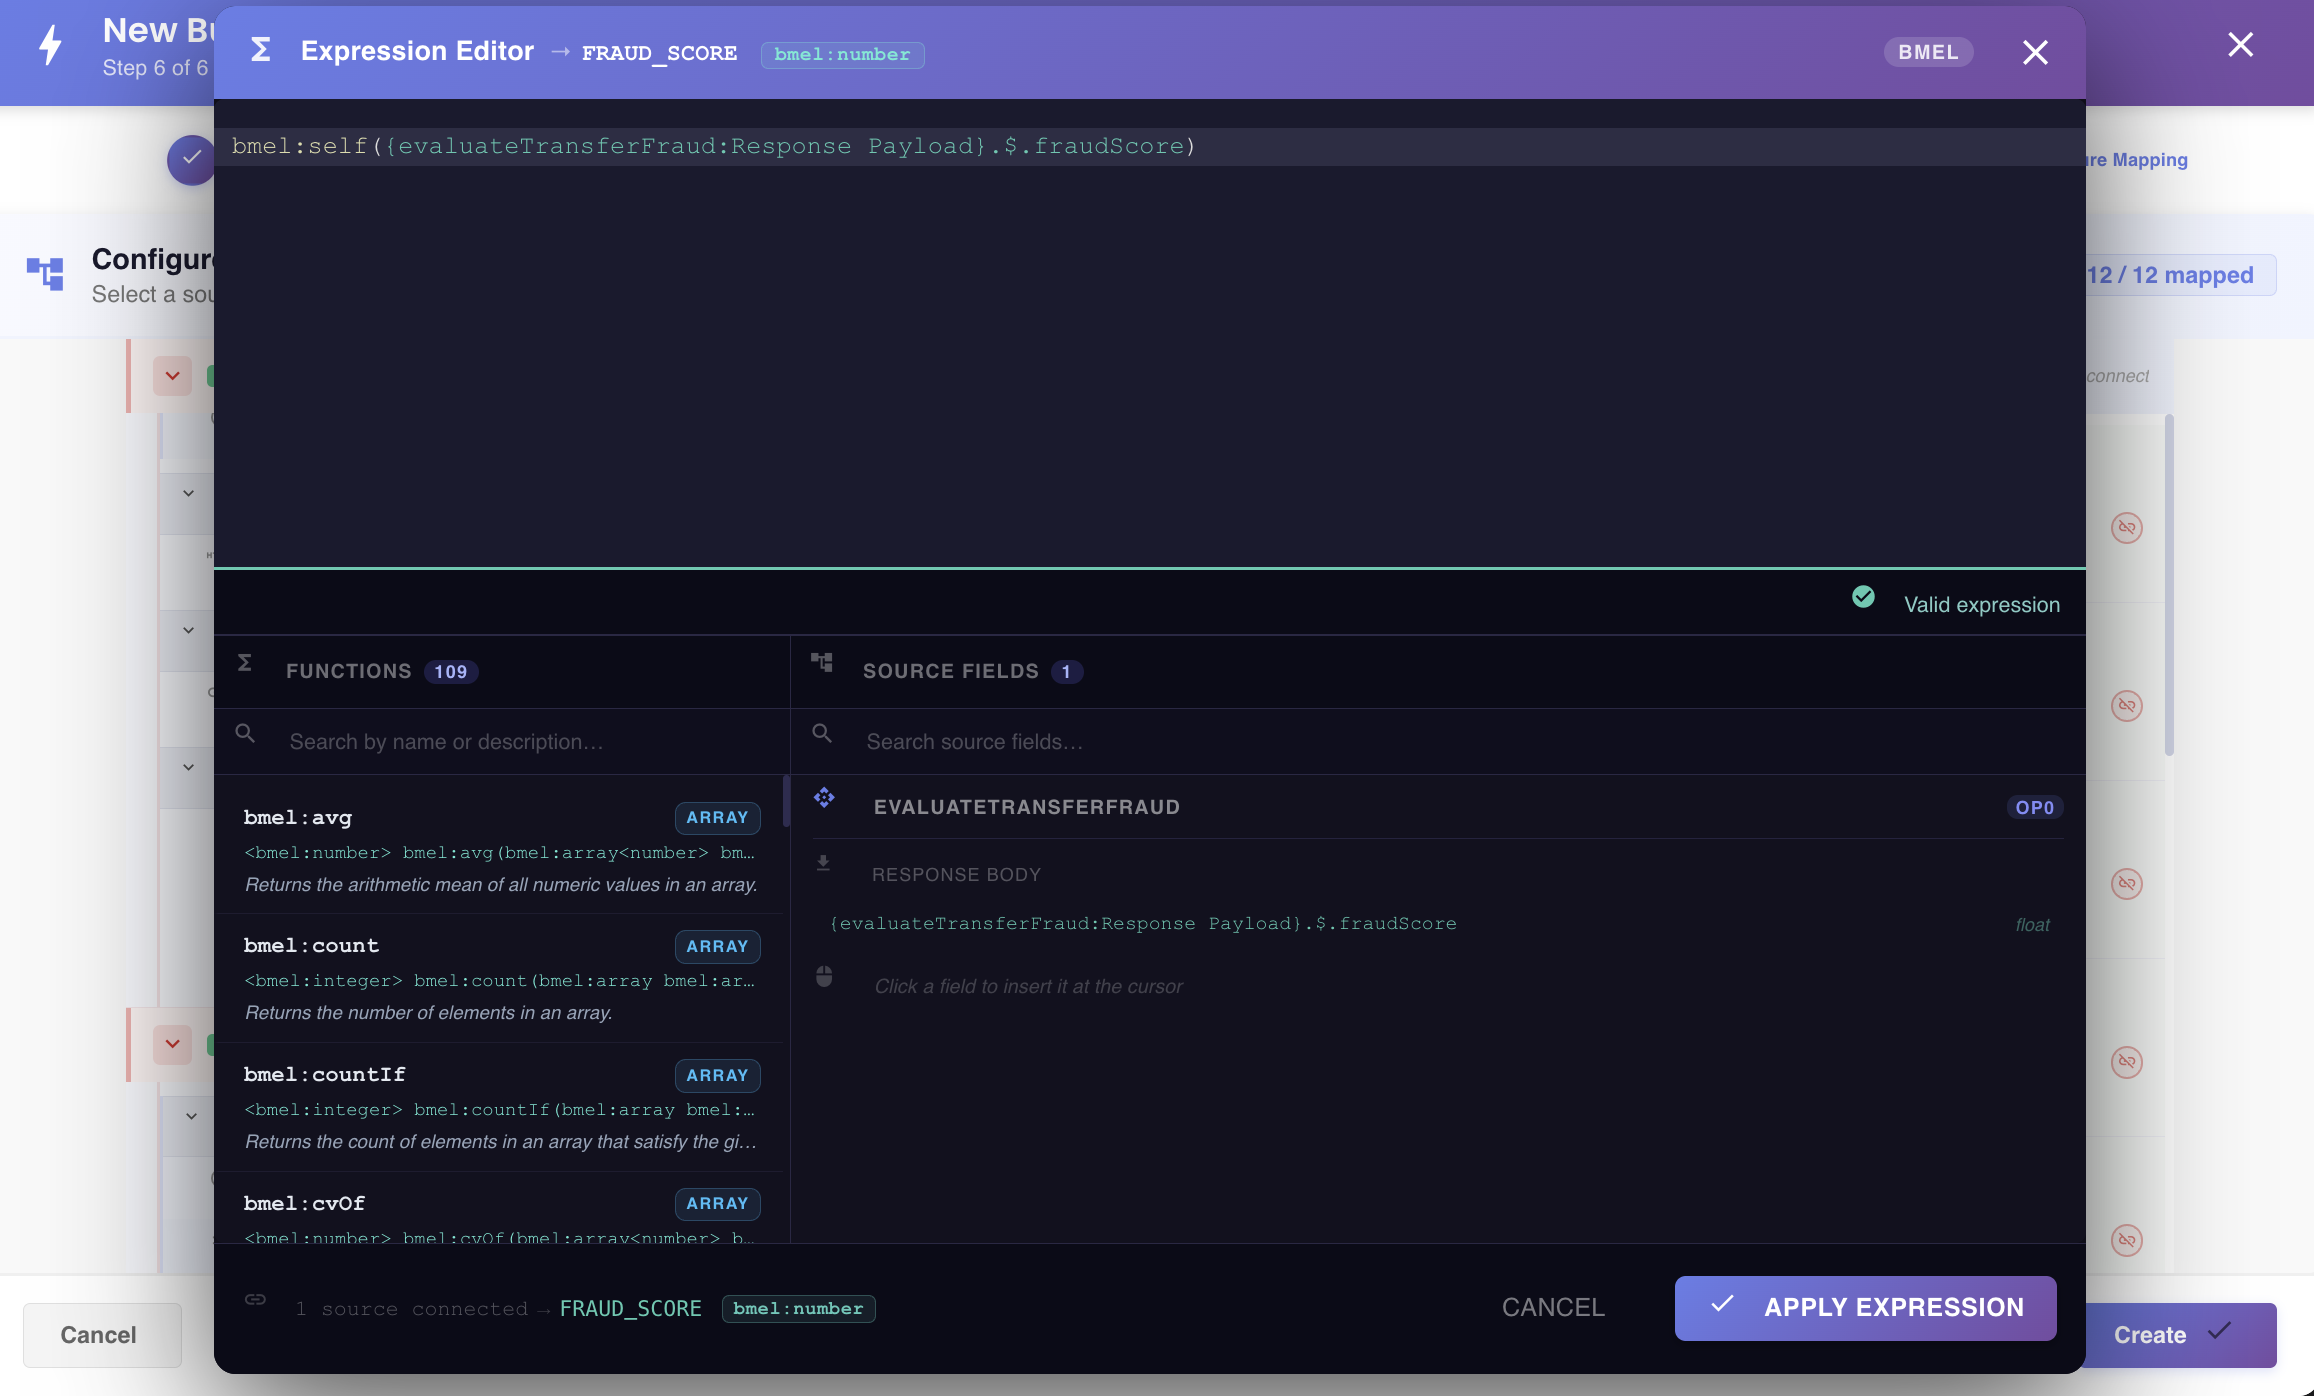
Task: Collapse the first red chevron group
Action: pyautogui.click(x=172, y=376)
